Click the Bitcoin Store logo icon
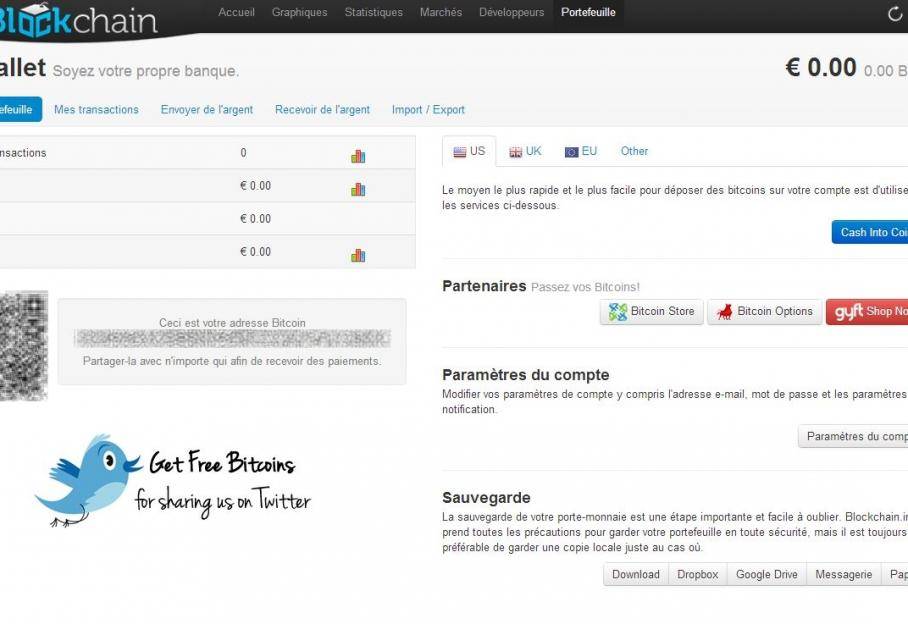908x624 pixels. coord(618,312)
